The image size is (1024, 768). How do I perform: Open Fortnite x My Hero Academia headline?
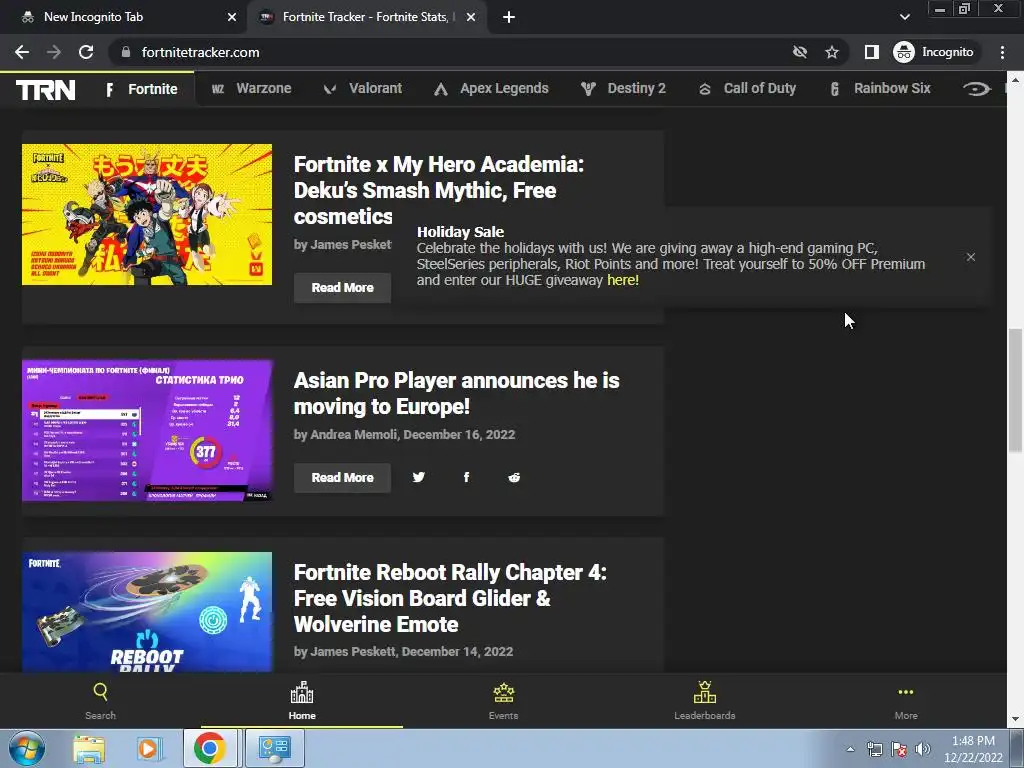click(439, 190)
